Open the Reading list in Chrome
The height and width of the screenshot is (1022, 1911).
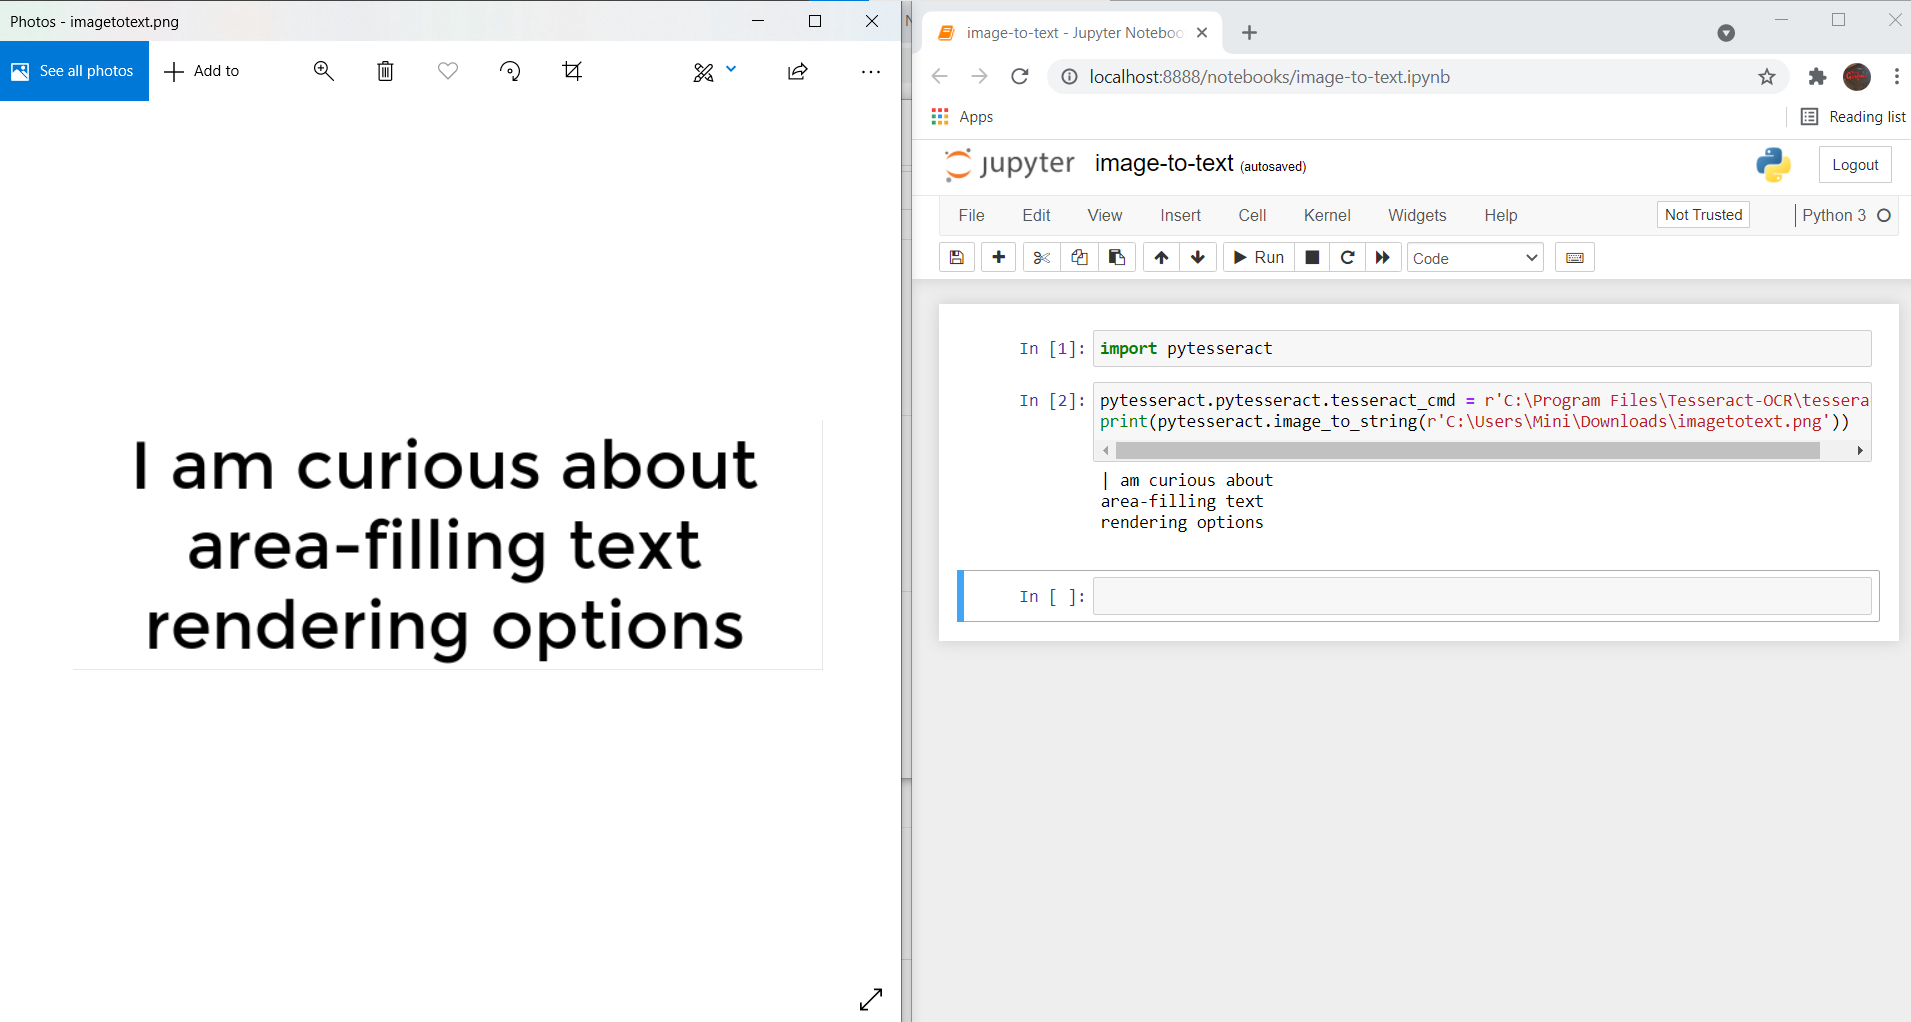[1853, 117]
